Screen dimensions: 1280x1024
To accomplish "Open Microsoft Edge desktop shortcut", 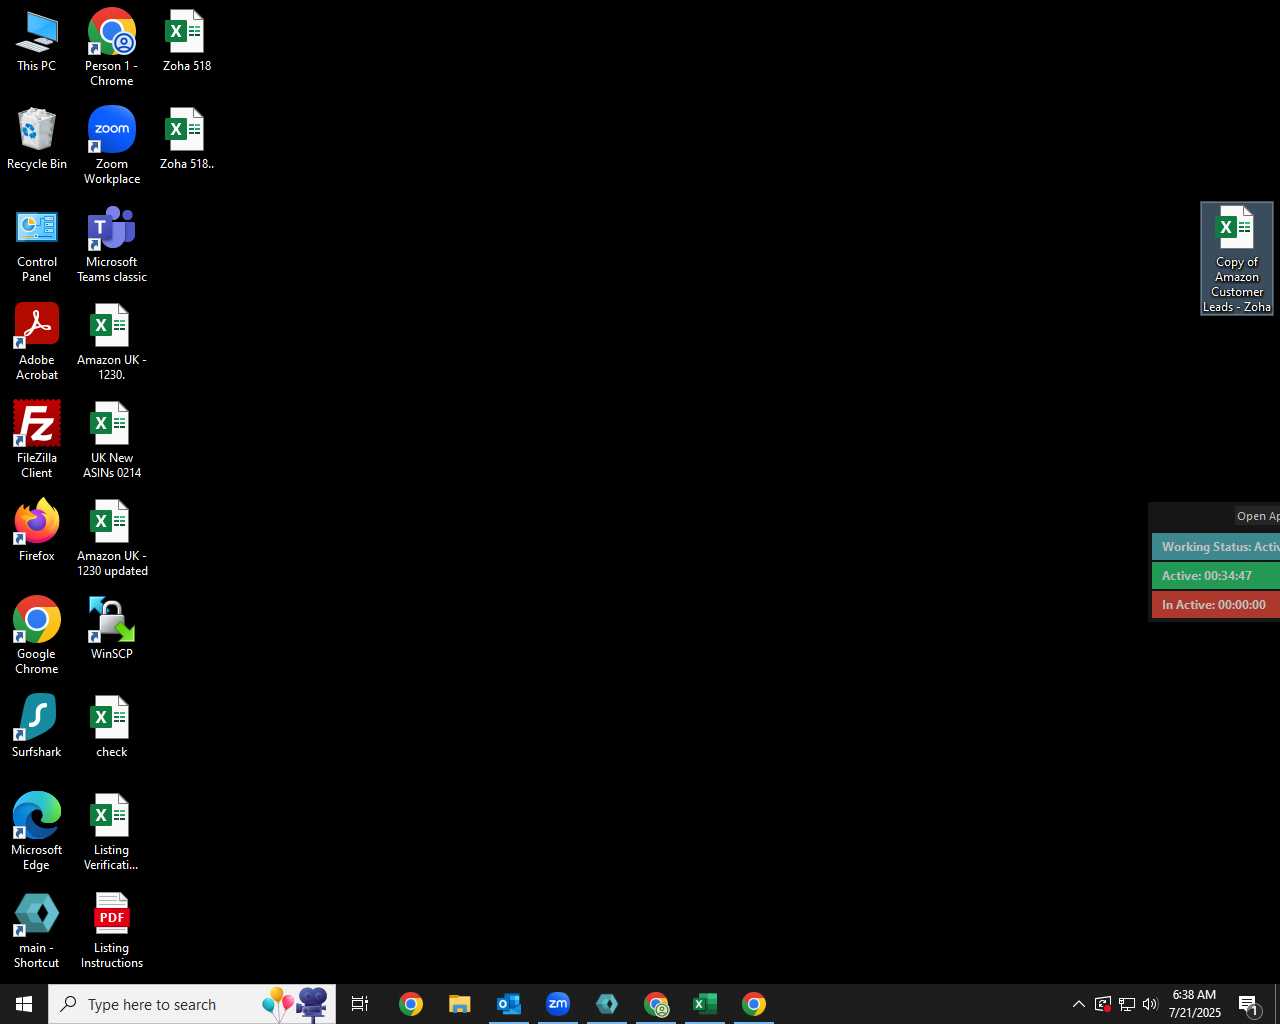I will coord(37,833).
